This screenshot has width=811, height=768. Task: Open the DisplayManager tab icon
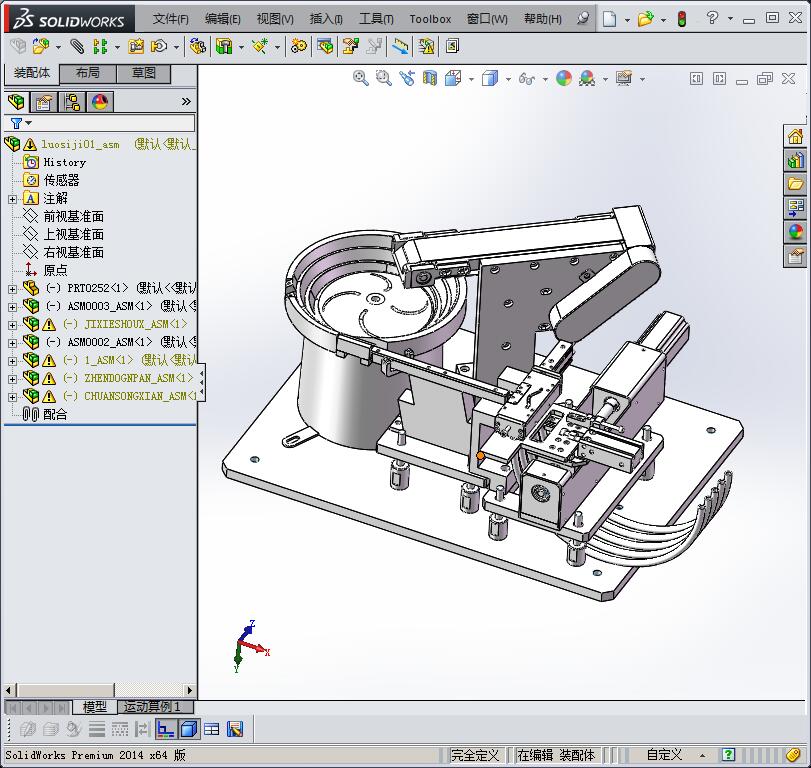tap(100, 102)
